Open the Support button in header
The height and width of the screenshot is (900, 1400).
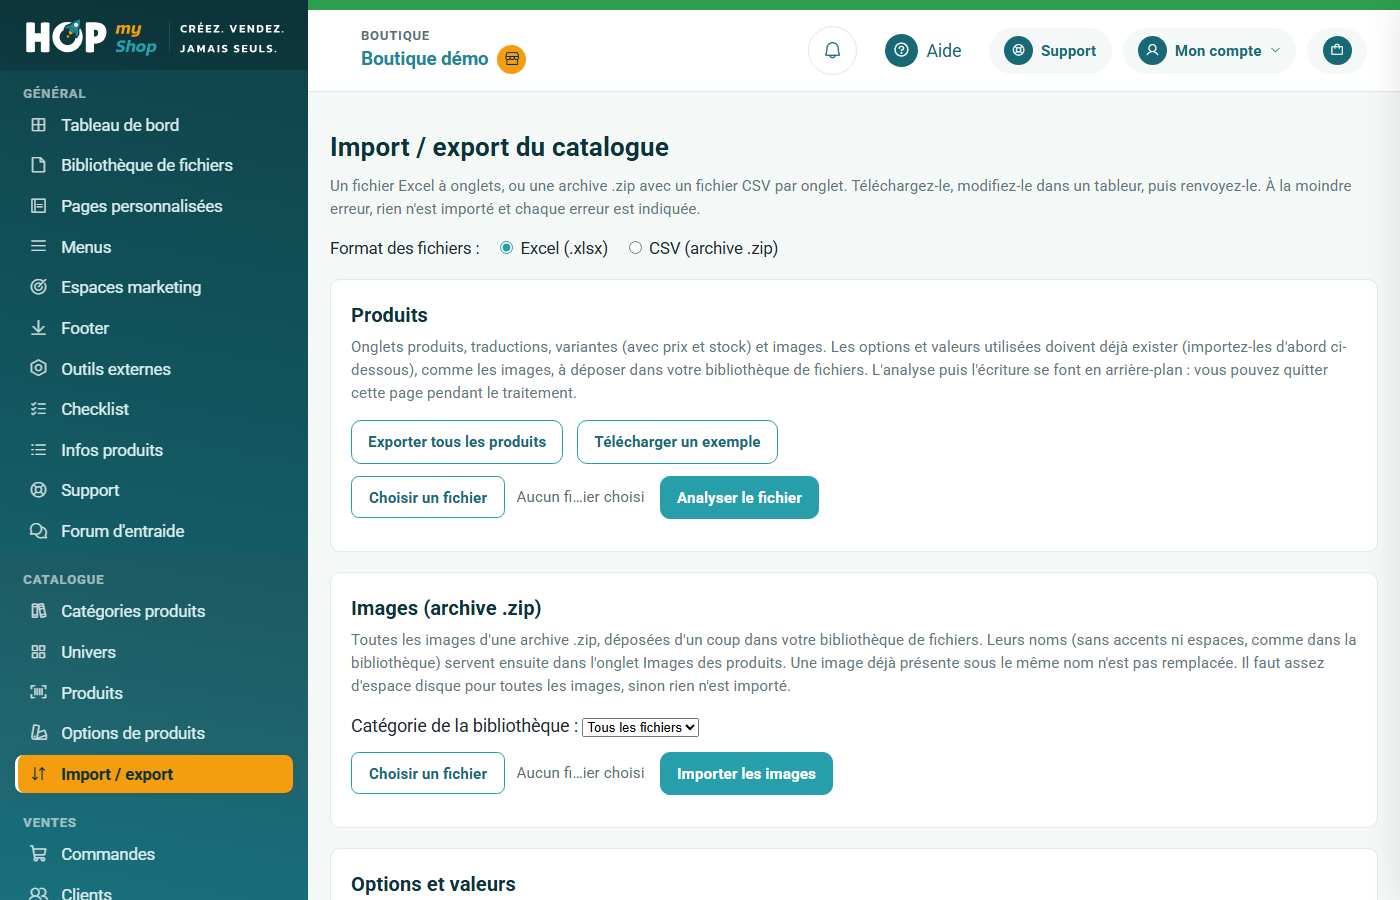pos(1050,51)
